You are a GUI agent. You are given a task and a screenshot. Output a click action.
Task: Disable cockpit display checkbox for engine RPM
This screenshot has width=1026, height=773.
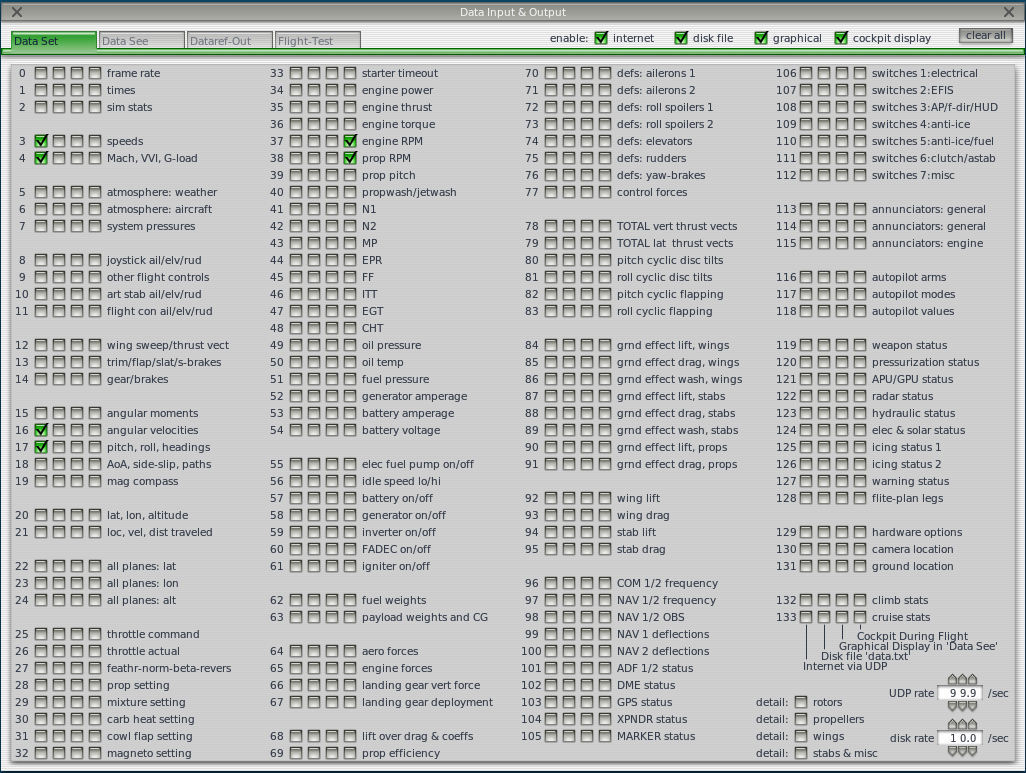350,141
